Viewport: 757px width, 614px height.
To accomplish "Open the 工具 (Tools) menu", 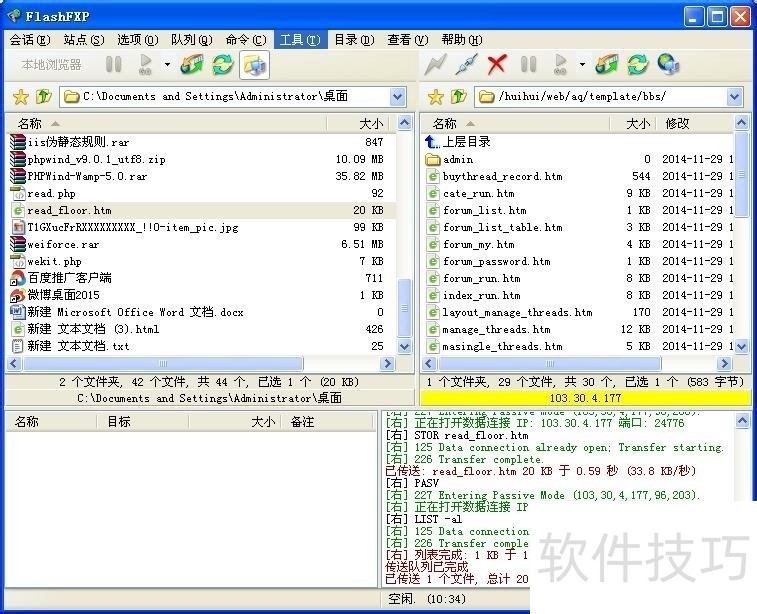I will pyautogui.click(x=298, y=40).
